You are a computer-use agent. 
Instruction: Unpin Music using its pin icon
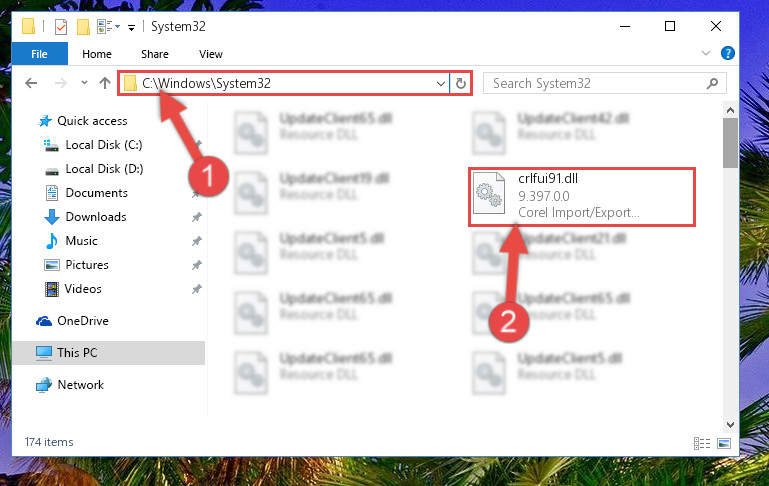coord(197,241)
